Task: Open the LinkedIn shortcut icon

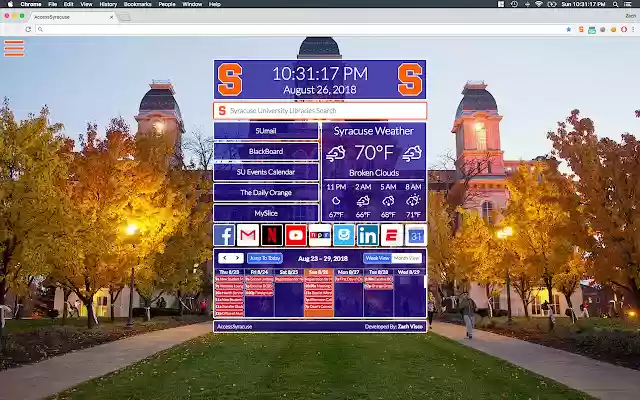Action: [368, 235]
